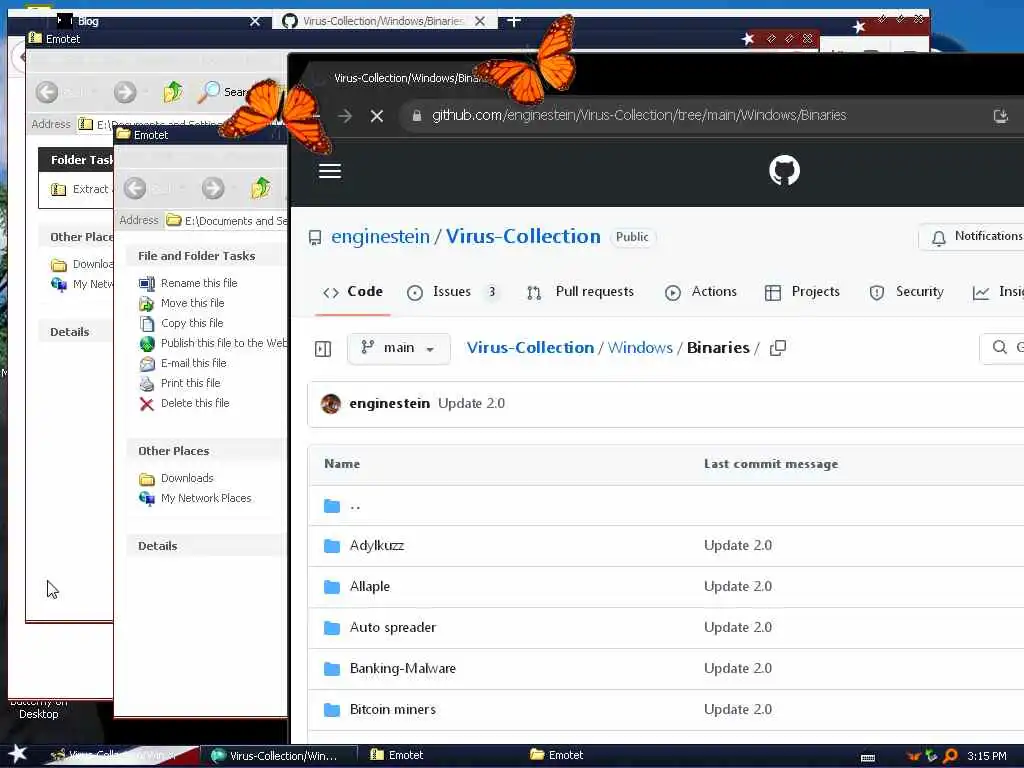Open the parent directory '..' folder
1024x768 pixels.
355,505
